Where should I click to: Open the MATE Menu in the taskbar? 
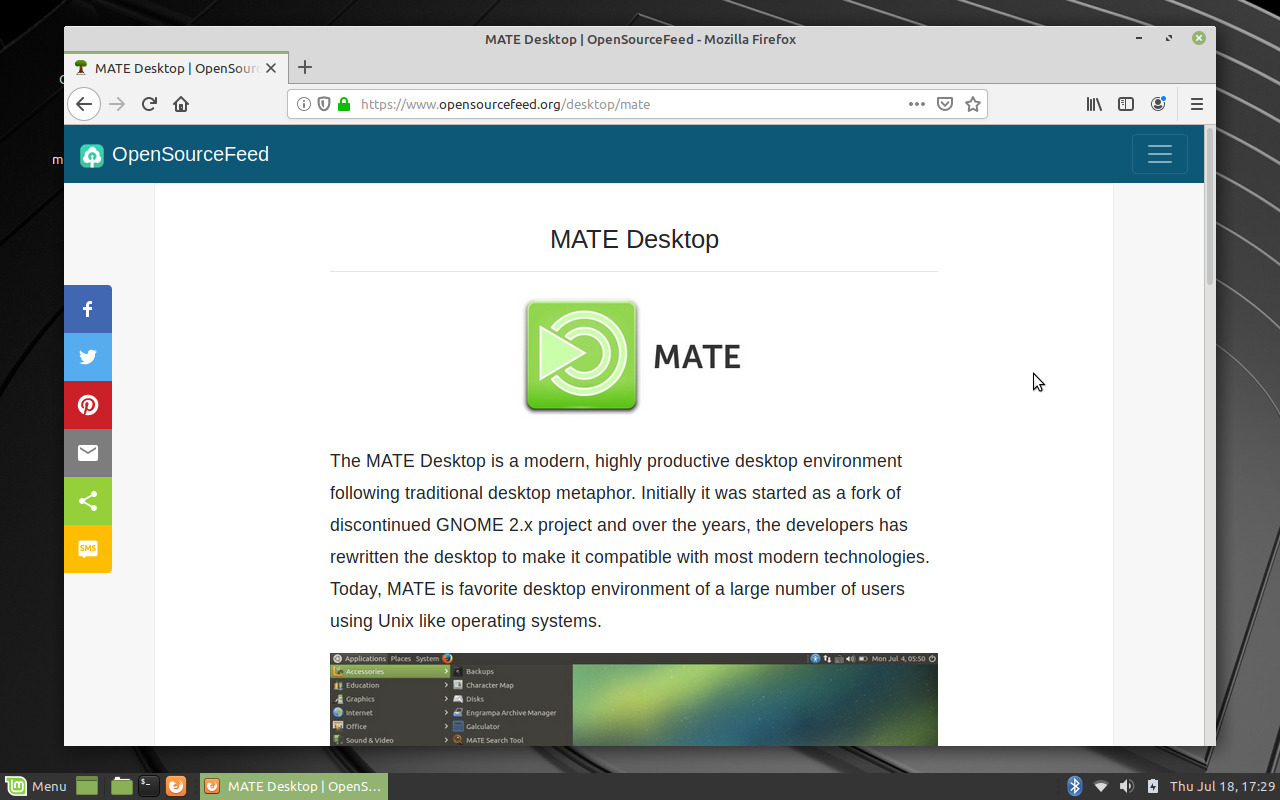pyautogui.click(x=36, y=786)
